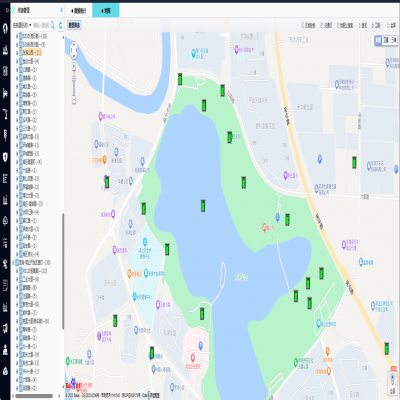Open the search-type dropdown beside the search box
Viewport: 400px width, 400px height.
(x=22, y=25)
